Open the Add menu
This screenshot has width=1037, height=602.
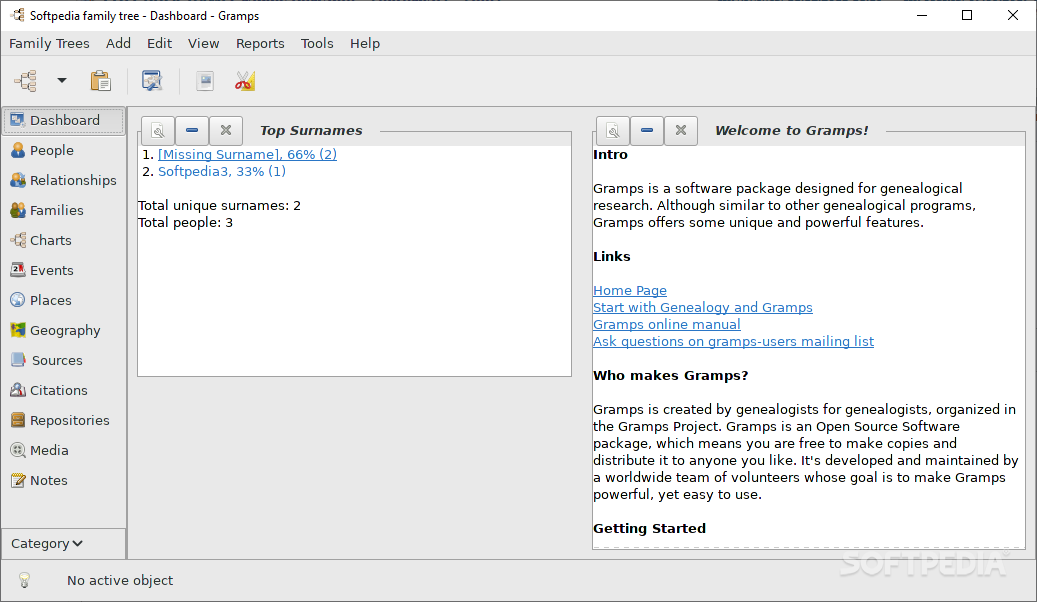point(118,44)
